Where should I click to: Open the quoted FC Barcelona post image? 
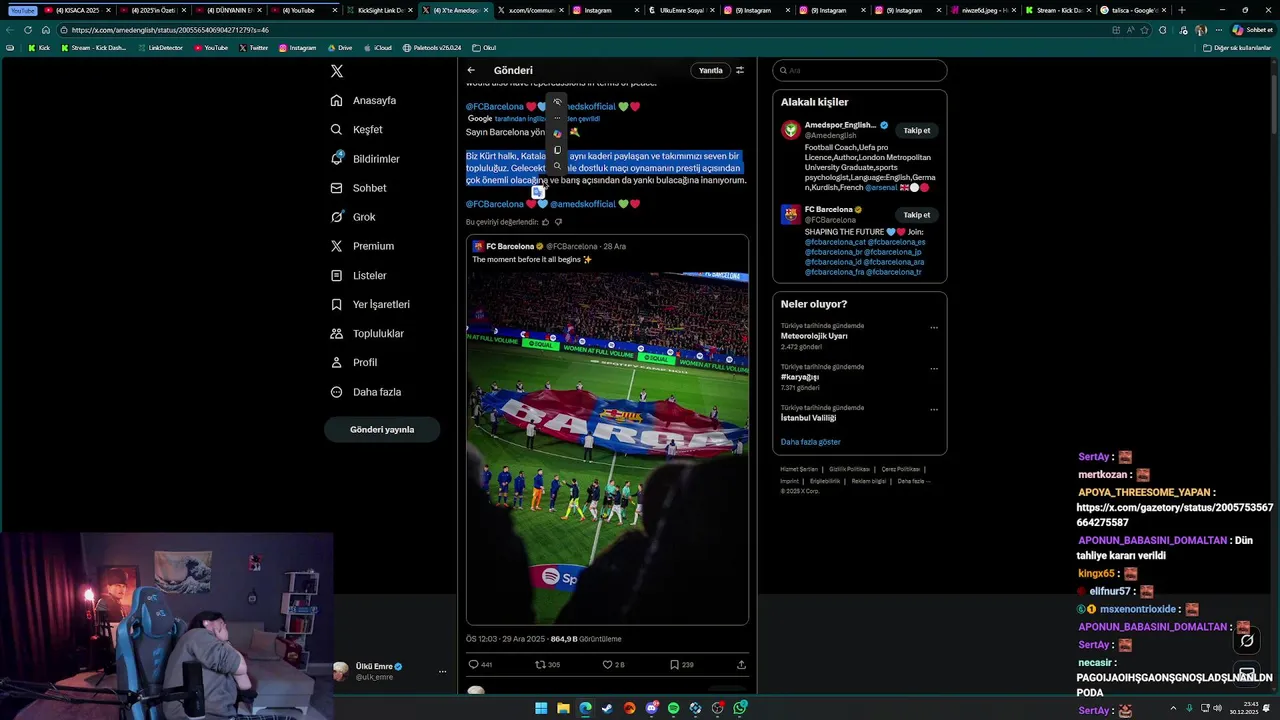pos(607,448)
